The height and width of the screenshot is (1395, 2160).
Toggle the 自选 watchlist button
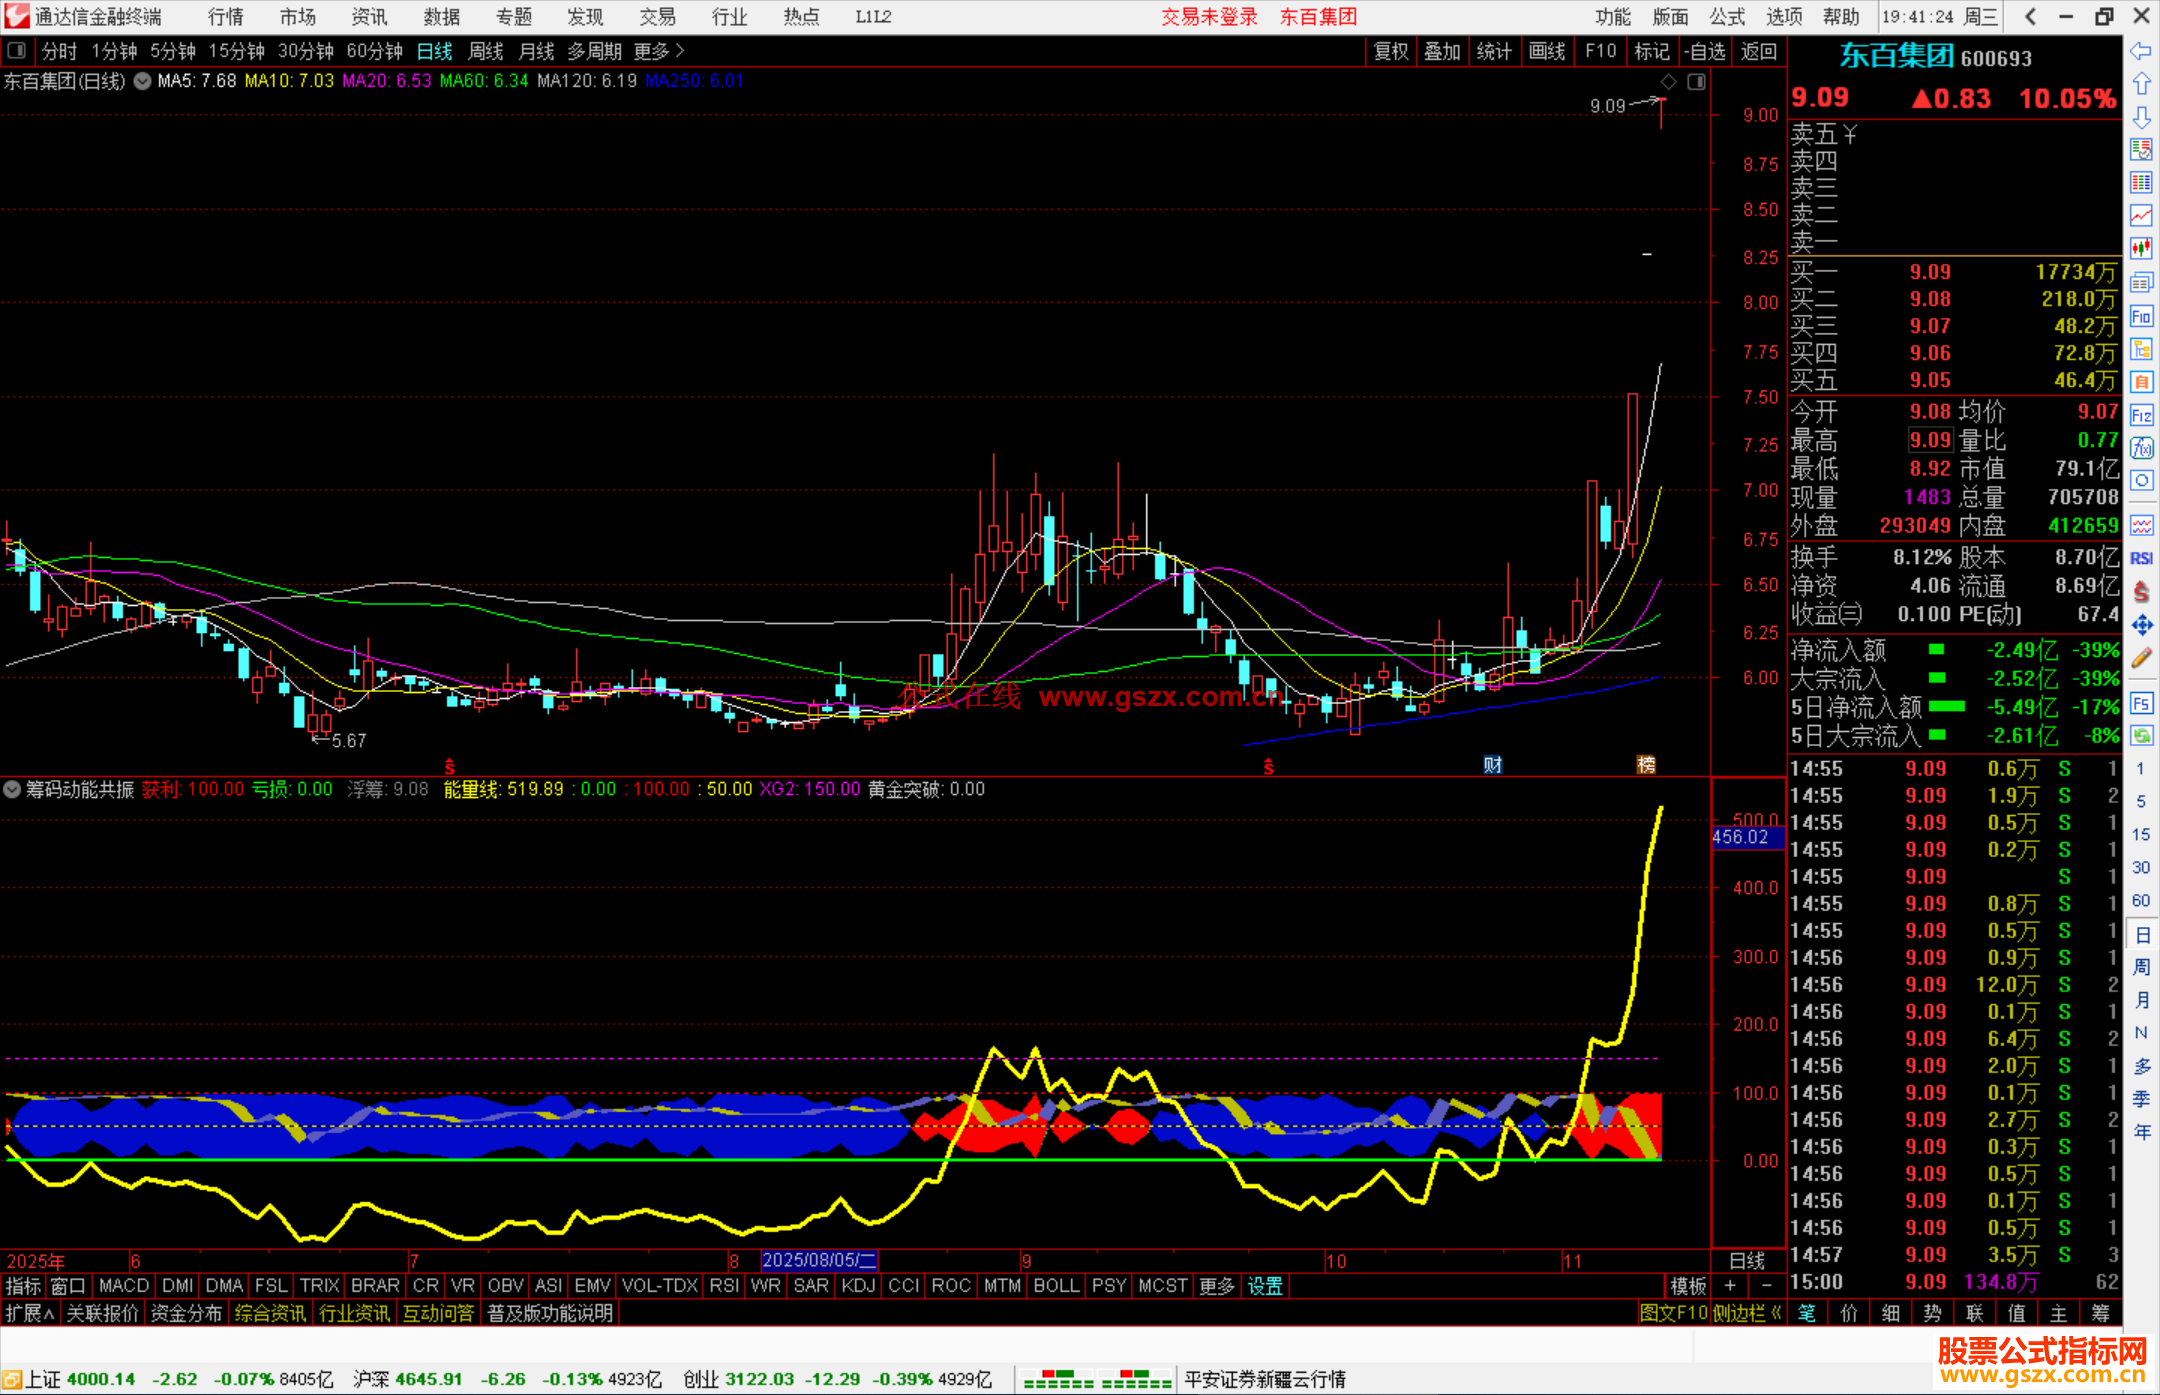click(1705, 51)
